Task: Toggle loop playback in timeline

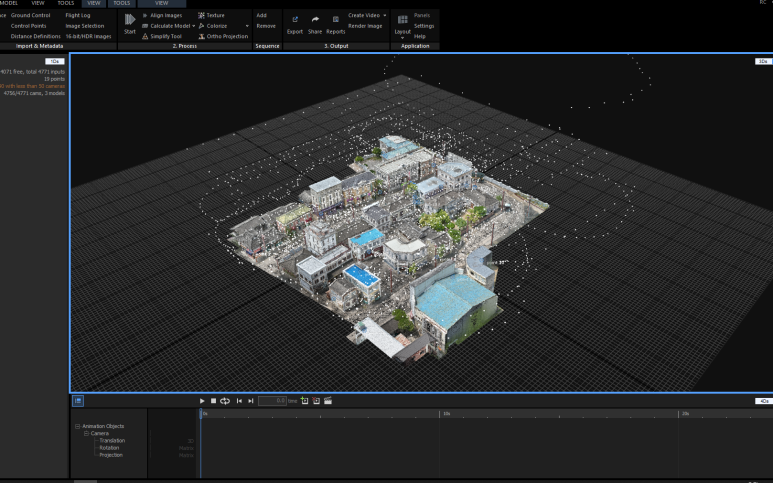Action: click(225, 401)
